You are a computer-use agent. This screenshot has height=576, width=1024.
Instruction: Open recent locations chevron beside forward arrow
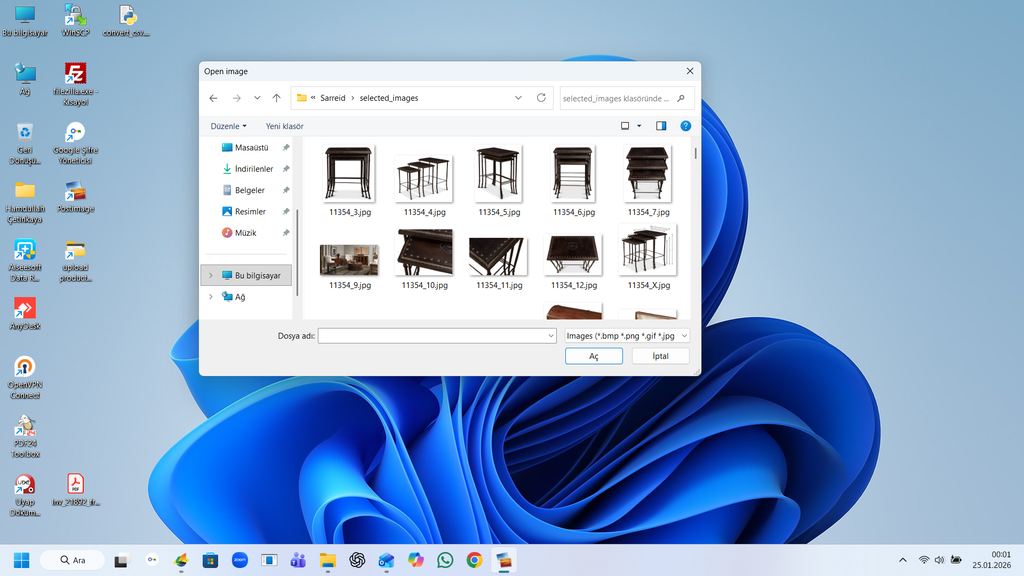[x=257, y=98]
